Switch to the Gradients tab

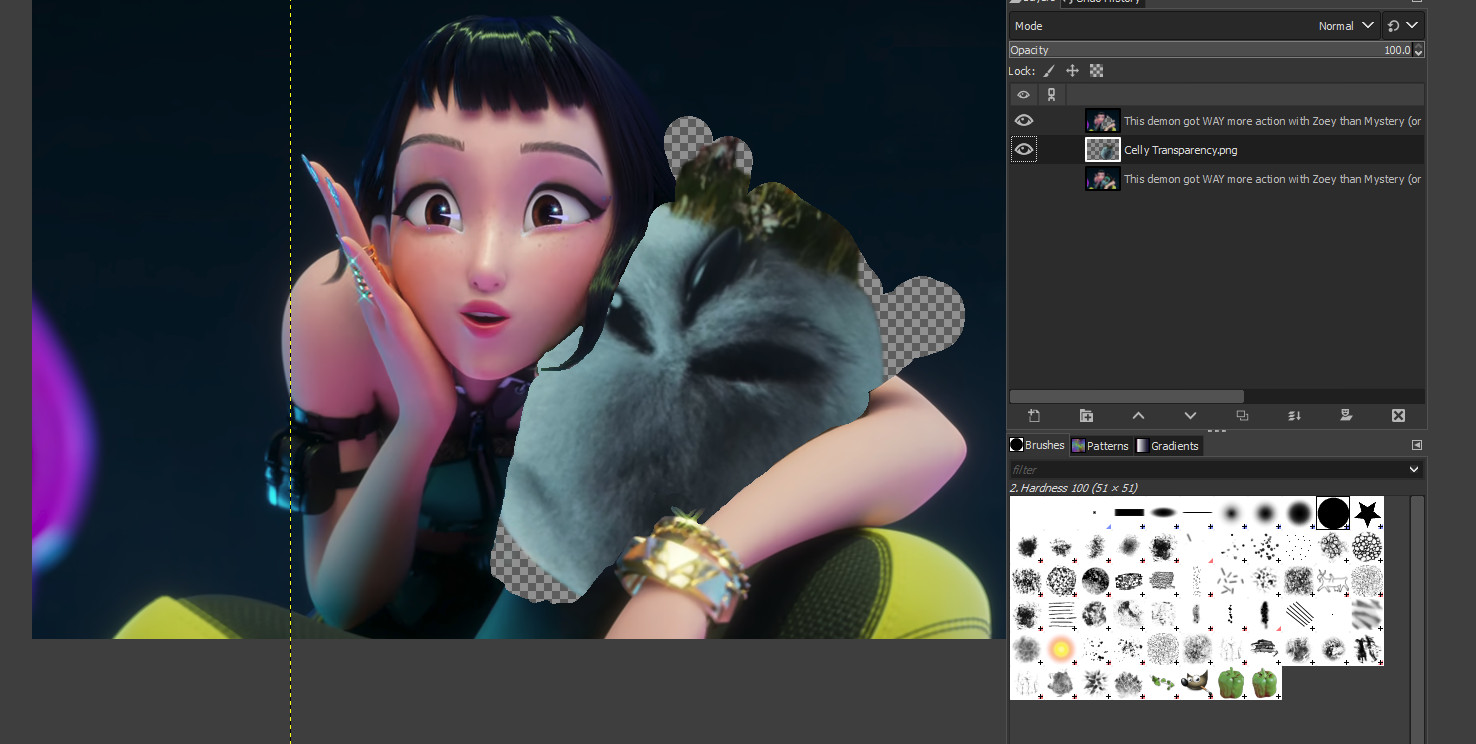1167,446
